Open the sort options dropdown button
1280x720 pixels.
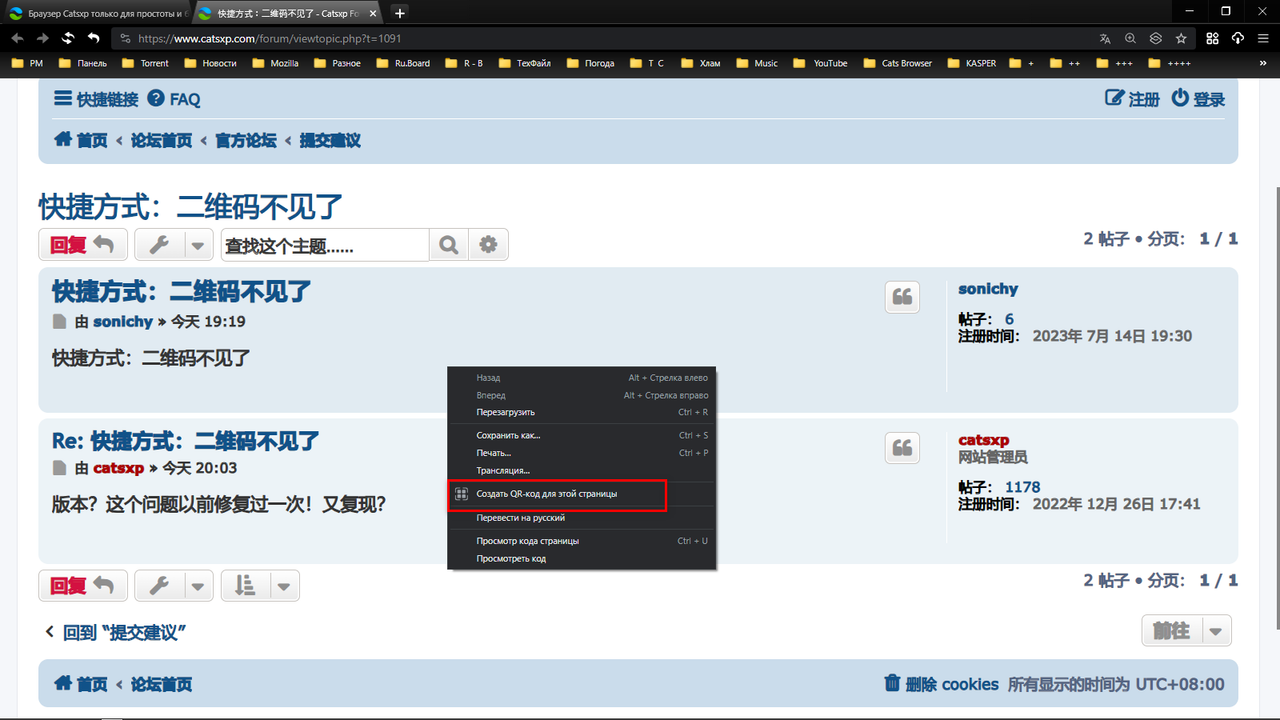coord(260,586)
